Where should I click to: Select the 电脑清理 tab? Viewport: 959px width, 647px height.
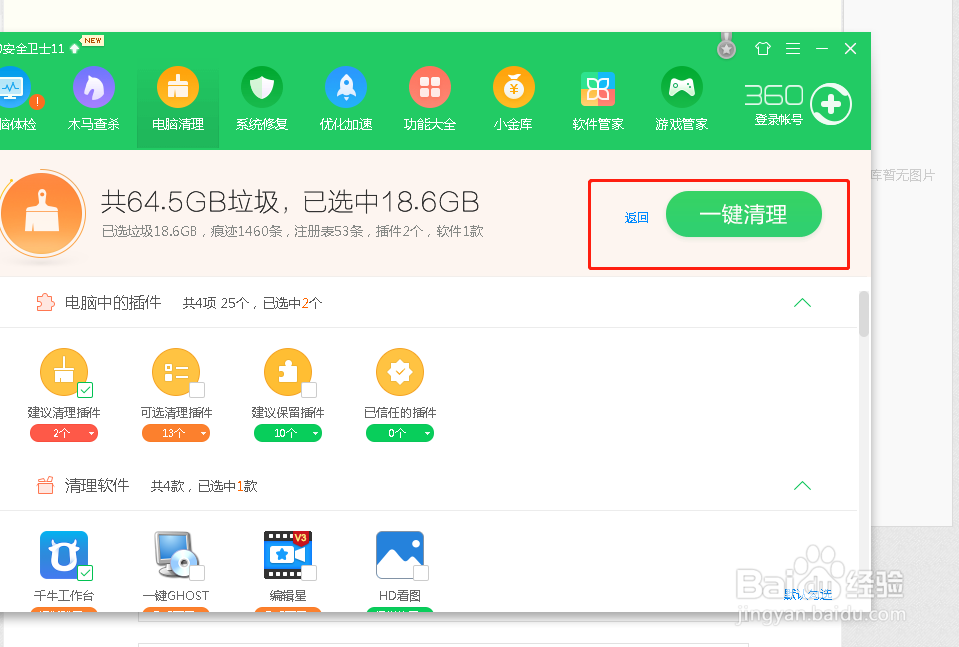(x=177, y=97)
